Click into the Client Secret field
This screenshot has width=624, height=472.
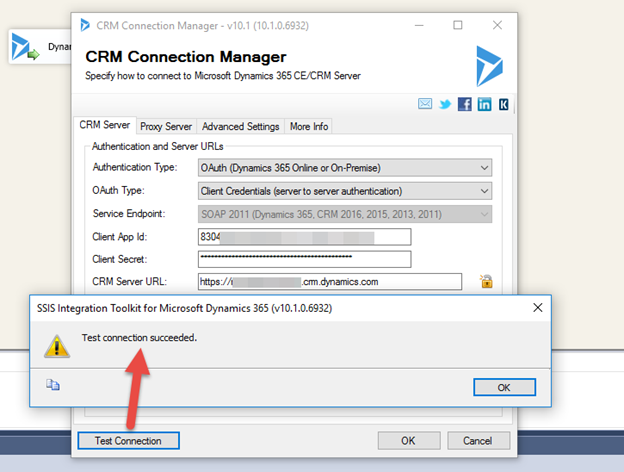pyautogui.click(x=304, y=259)
